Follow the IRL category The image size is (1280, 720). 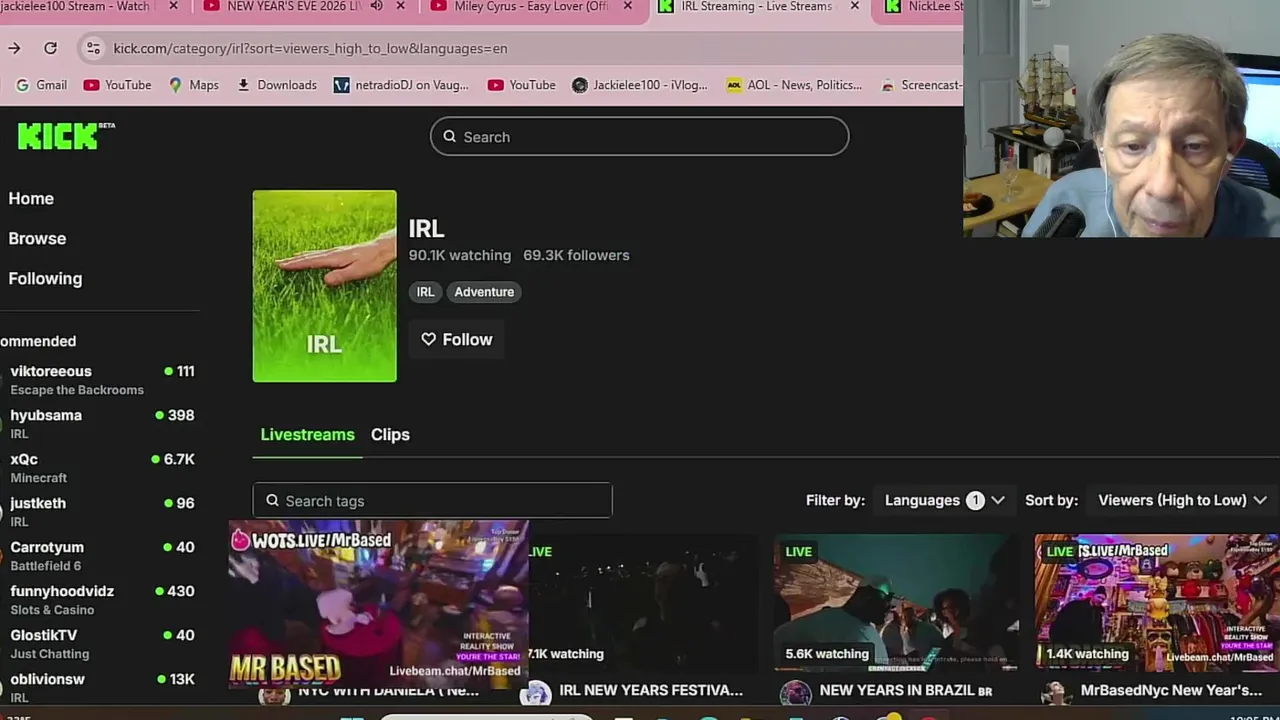coord(457,340)
